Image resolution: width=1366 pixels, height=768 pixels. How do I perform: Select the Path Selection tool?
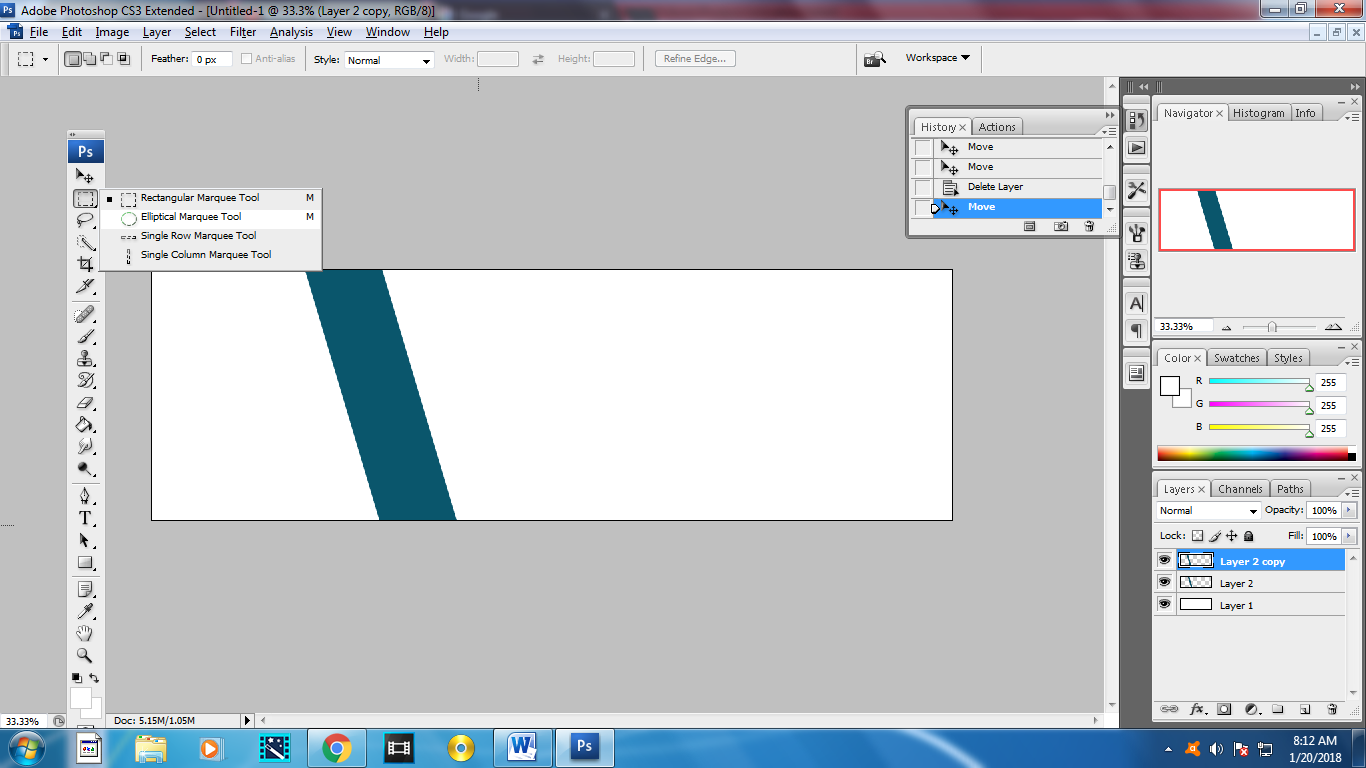(x=85, y=540)
